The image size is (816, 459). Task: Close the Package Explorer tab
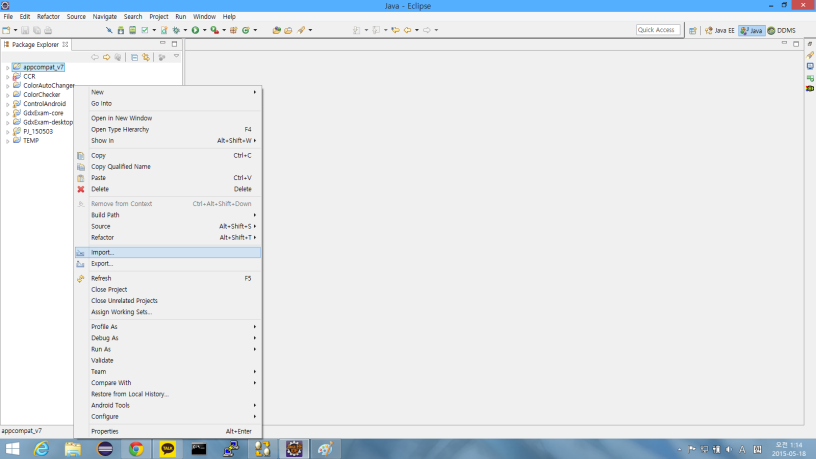[x=66, y=44]
